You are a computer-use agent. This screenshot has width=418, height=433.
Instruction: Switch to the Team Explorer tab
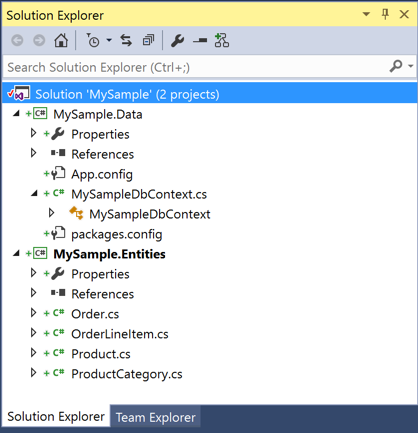coord(155,417)
